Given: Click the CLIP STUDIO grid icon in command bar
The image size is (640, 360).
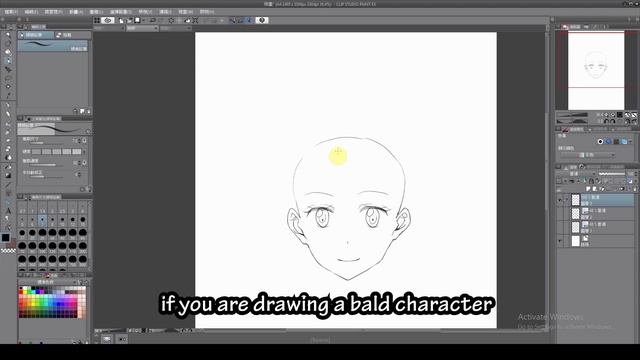Looking at the screenshot, I should [97, 20].
